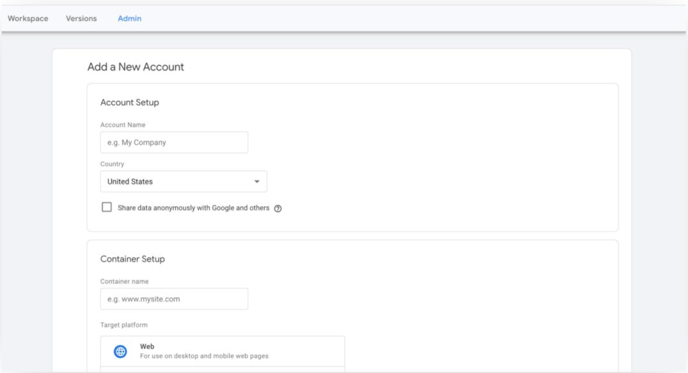Open the Versions tab
The height and width of the screenshot is (373, 688).
(81, 18)
